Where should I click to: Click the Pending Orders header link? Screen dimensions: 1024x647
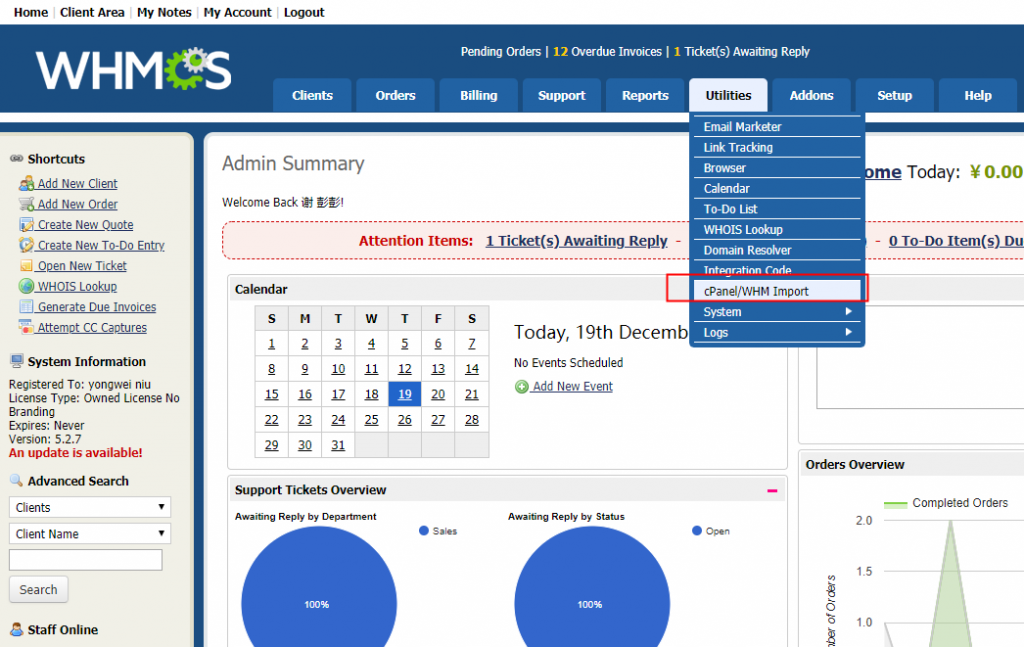(x=501, y=52)
